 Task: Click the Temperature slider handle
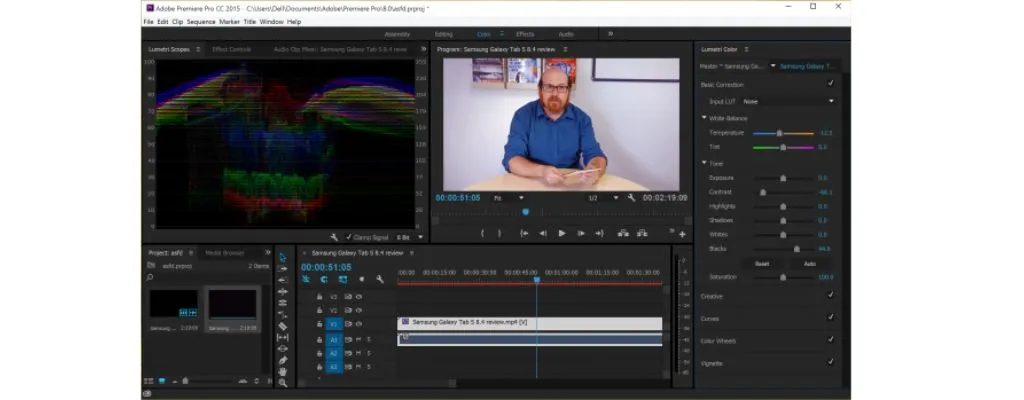779,133
